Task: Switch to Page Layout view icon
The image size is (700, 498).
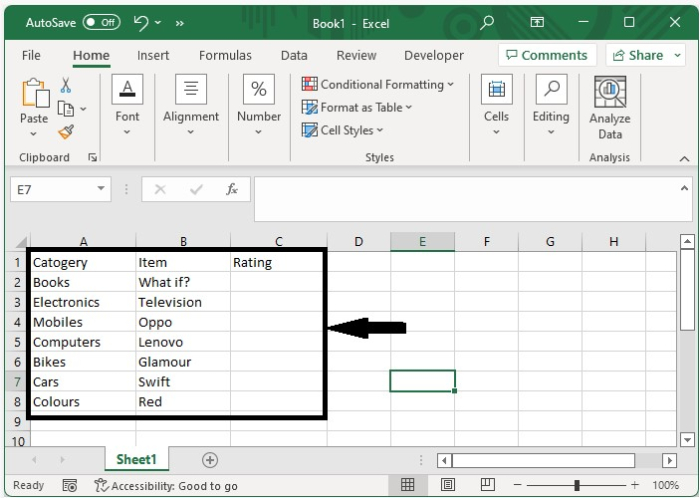Action: (x=448, y=485)
